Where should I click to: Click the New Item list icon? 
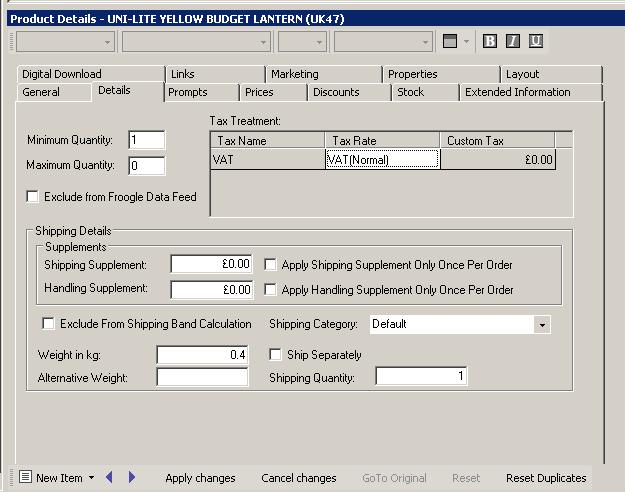click(26, 478)
